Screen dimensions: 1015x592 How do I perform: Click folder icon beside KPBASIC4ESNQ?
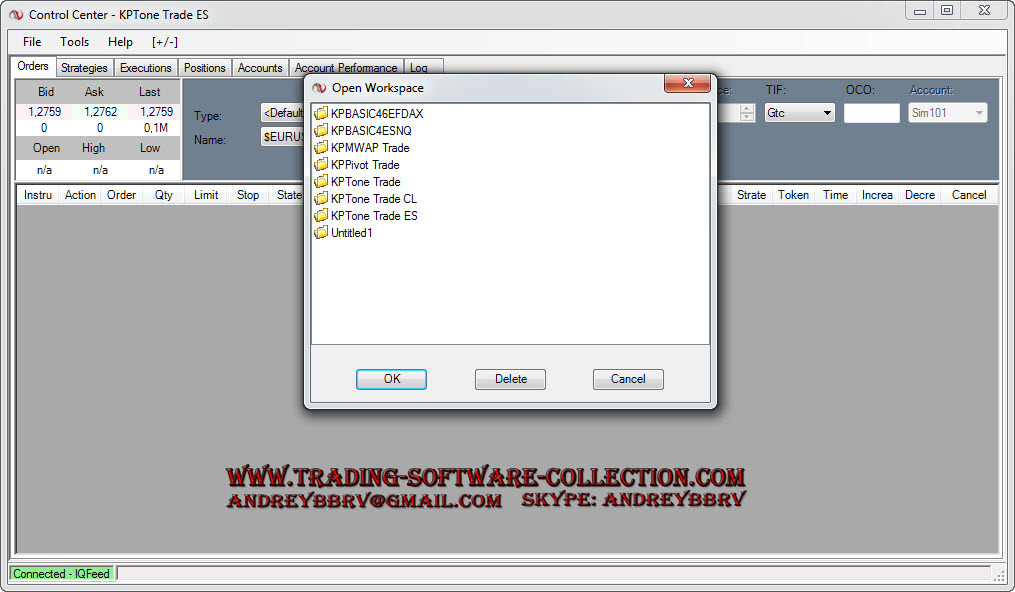pos(321,131)
